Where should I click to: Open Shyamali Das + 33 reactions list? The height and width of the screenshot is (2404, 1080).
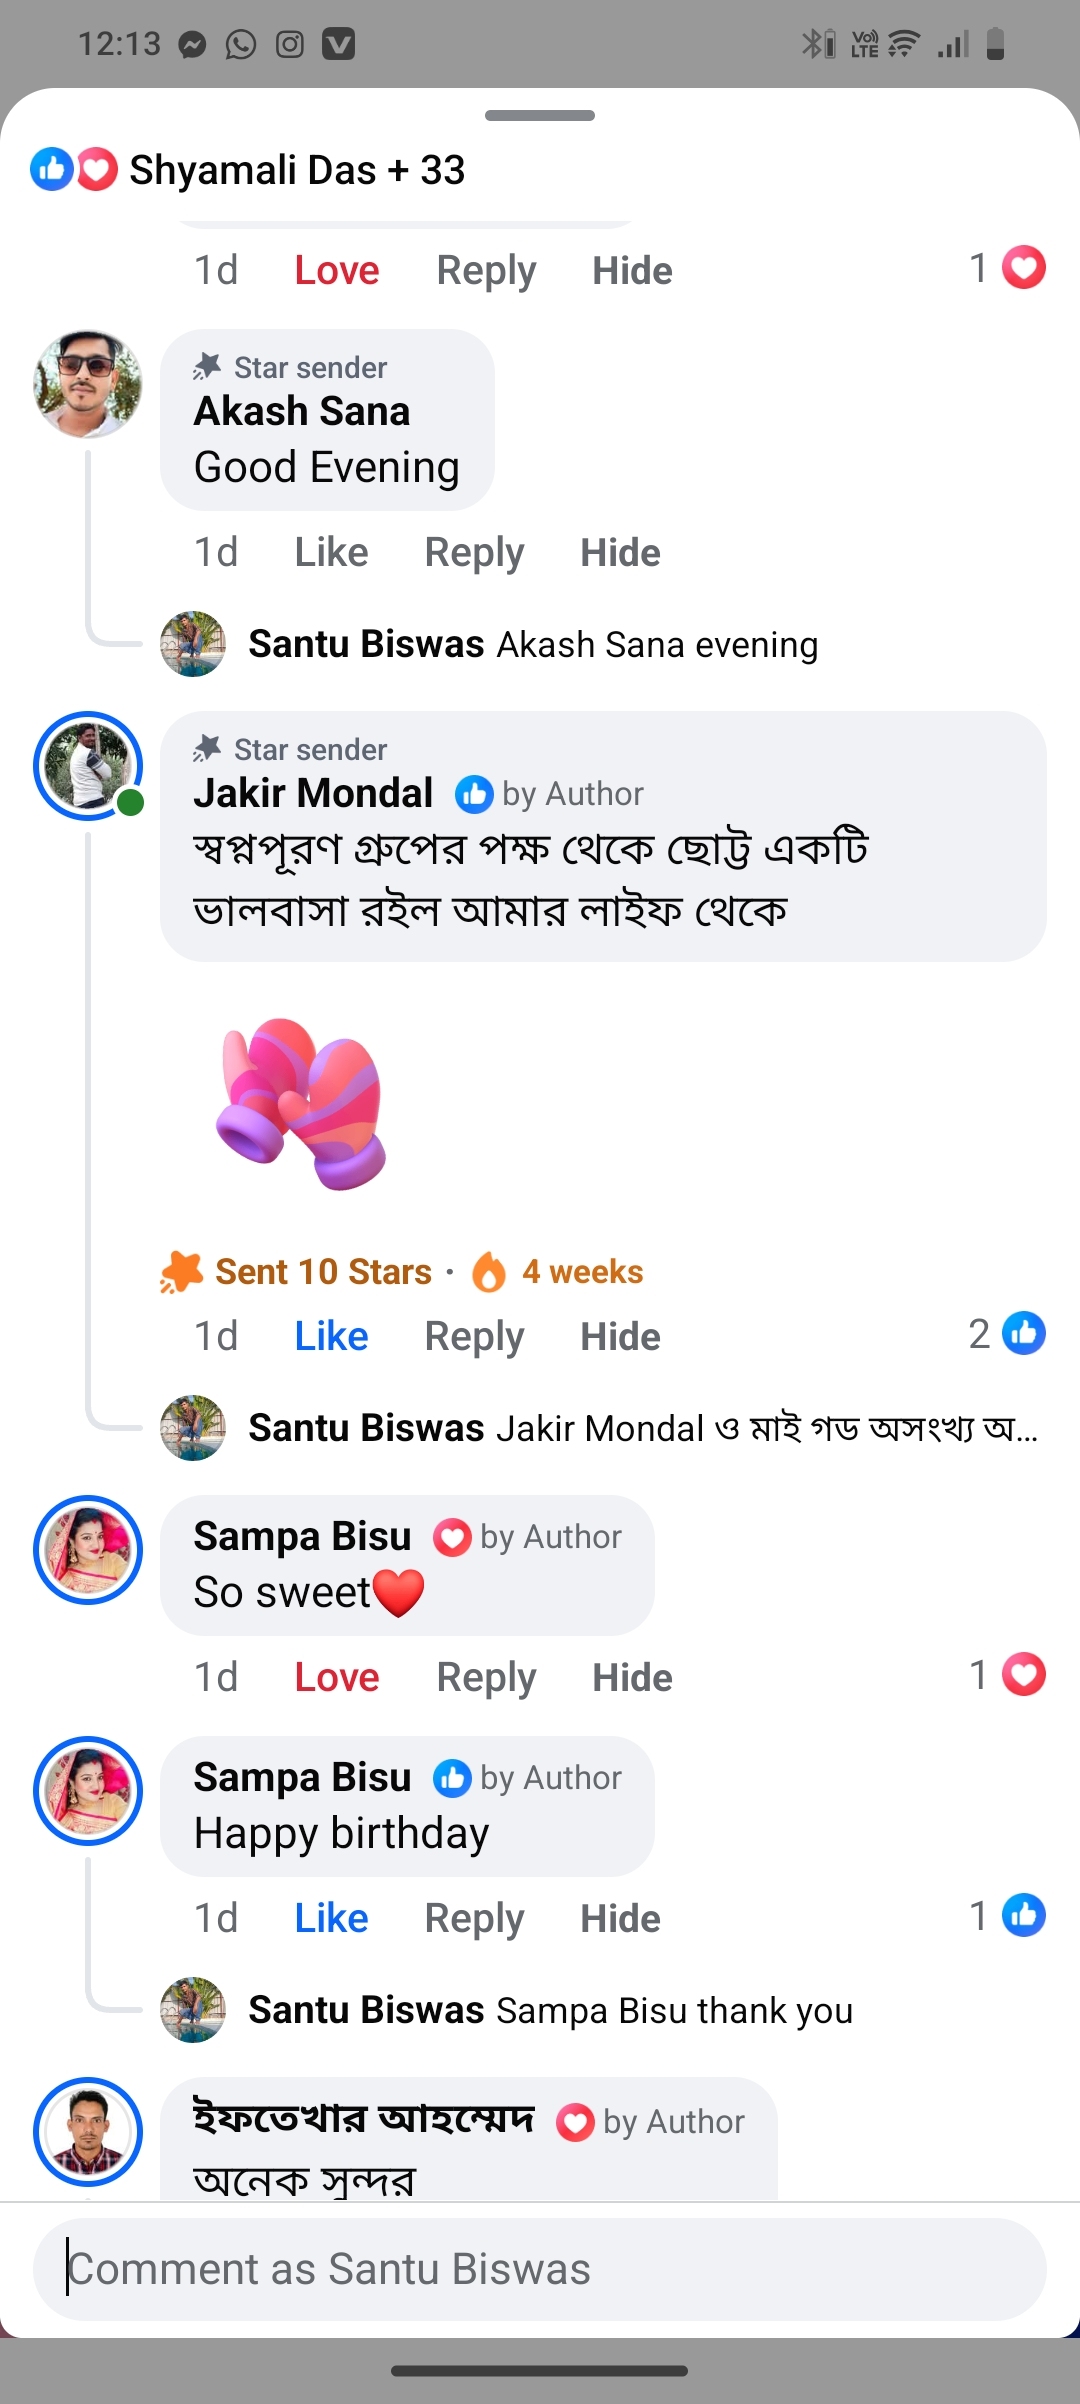(x=297, y=170)
